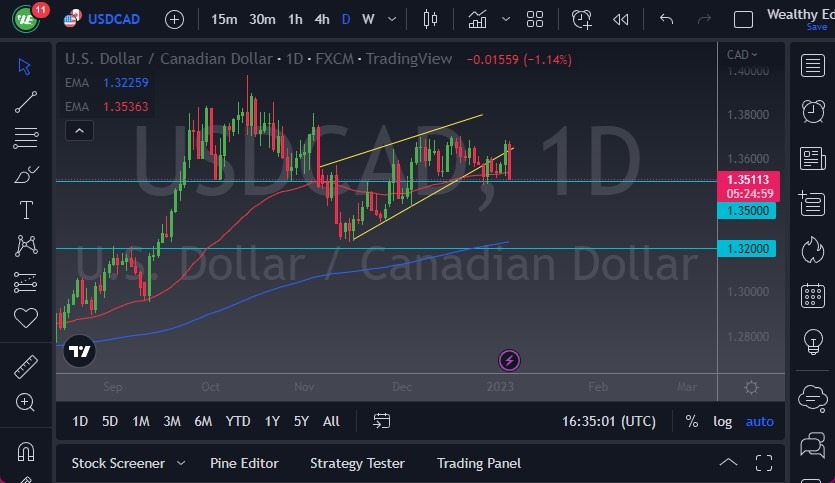Open private chats panel
Viewport: 835px width, 483px height.
click(813, 444)
